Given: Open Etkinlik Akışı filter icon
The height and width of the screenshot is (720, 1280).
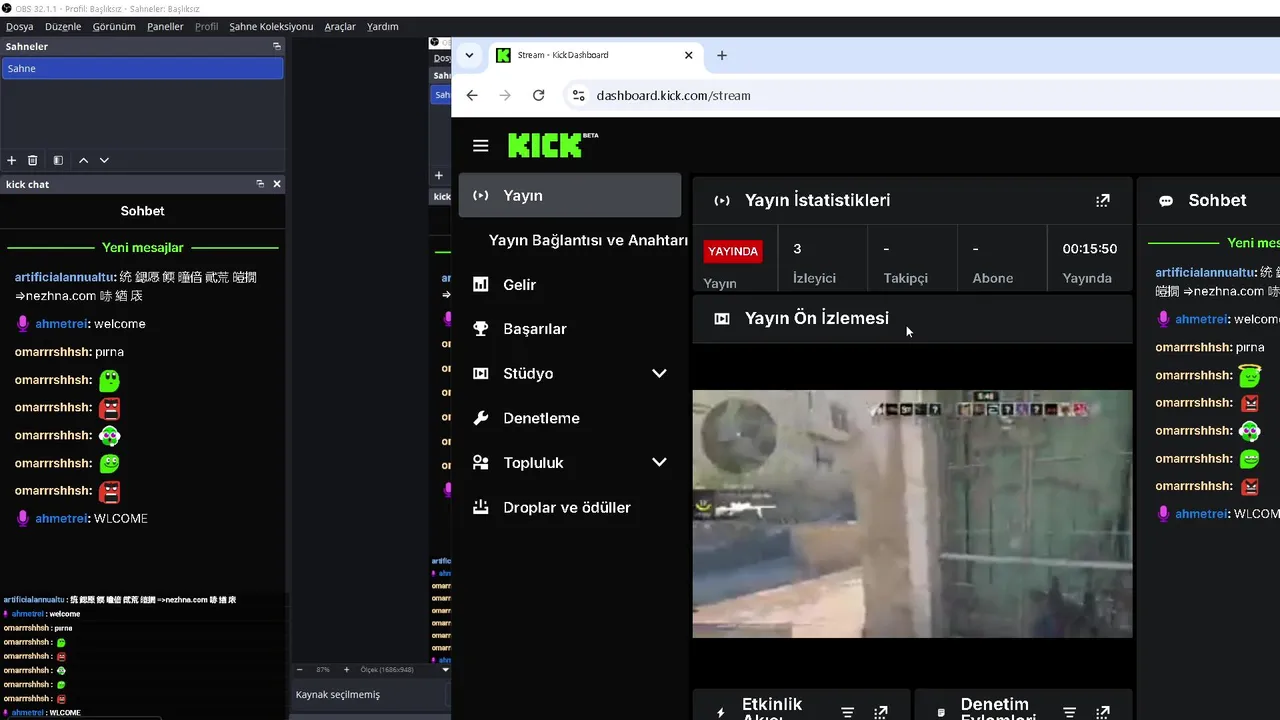Looking at the screenshot, I should [x=847, y=713].
